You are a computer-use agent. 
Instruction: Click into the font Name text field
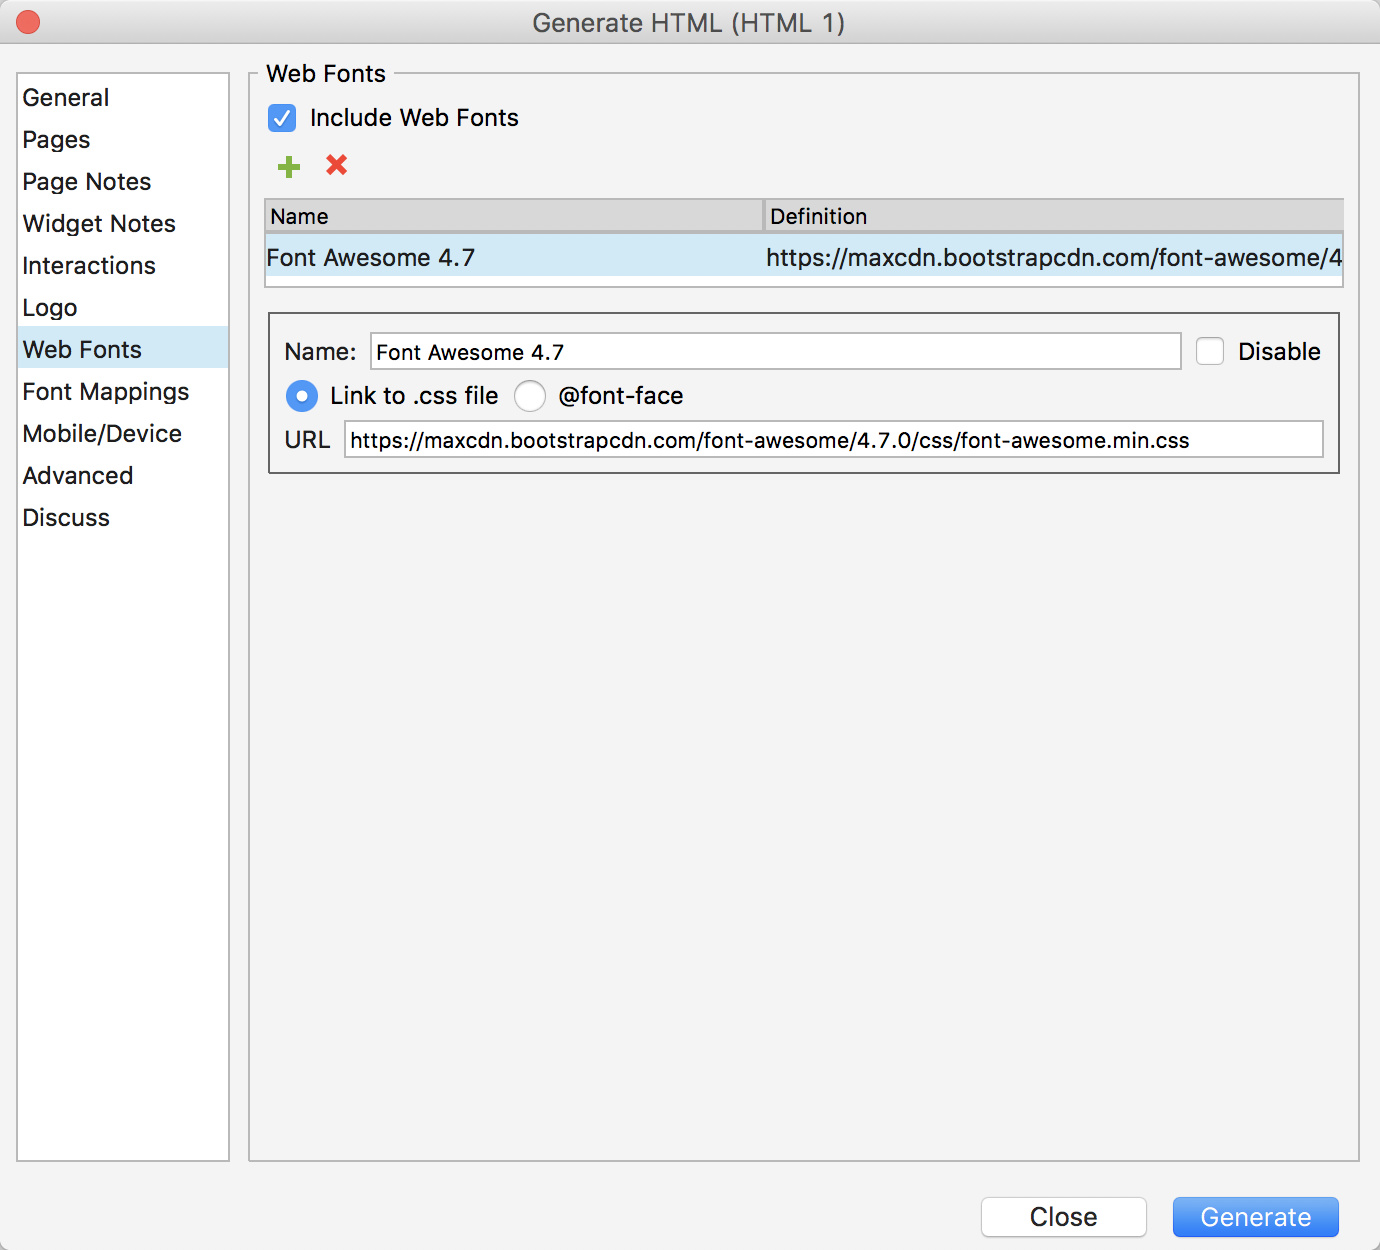[775, 352]
